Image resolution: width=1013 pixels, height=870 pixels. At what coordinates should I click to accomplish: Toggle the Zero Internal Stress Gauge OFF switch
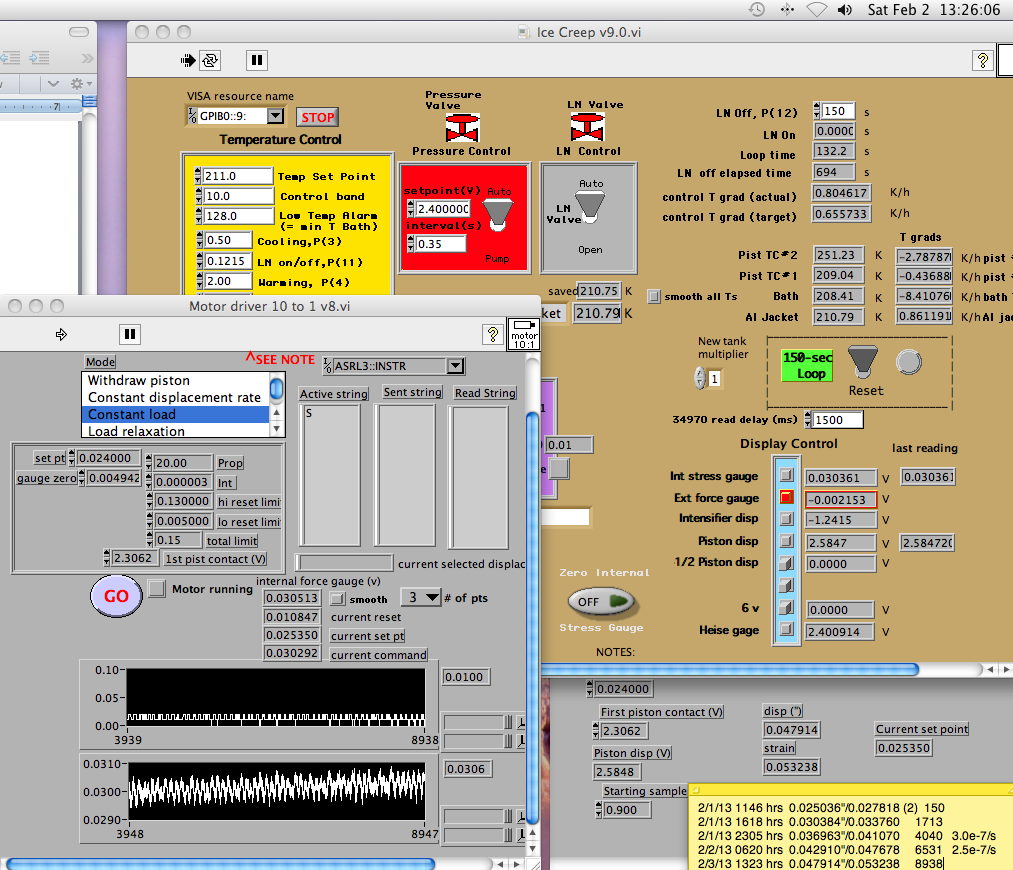(x=601, y=601)
